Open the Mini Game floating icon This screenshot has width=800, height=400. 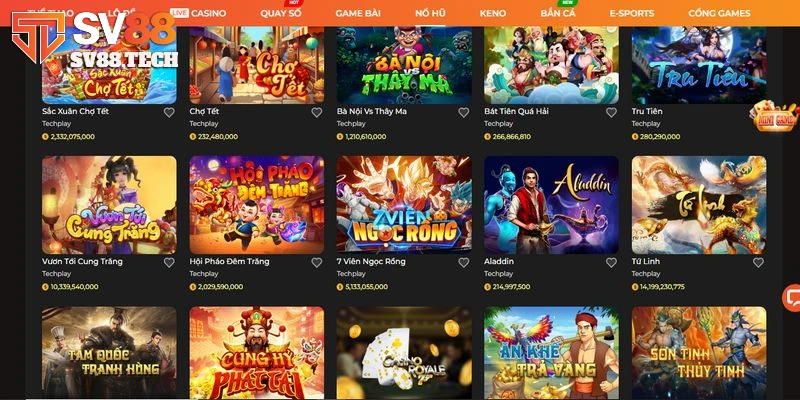[x=775, y=117]
